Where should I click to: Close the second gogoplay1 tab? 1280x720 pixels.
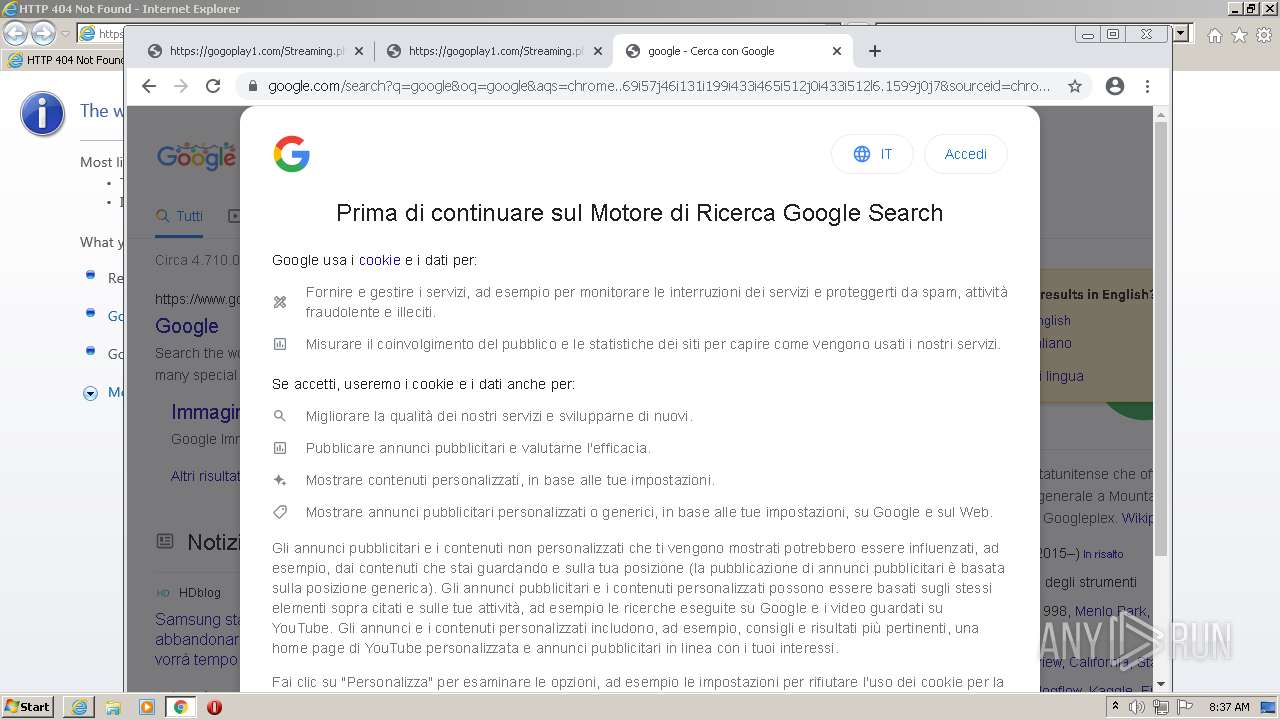coord(598,51)
